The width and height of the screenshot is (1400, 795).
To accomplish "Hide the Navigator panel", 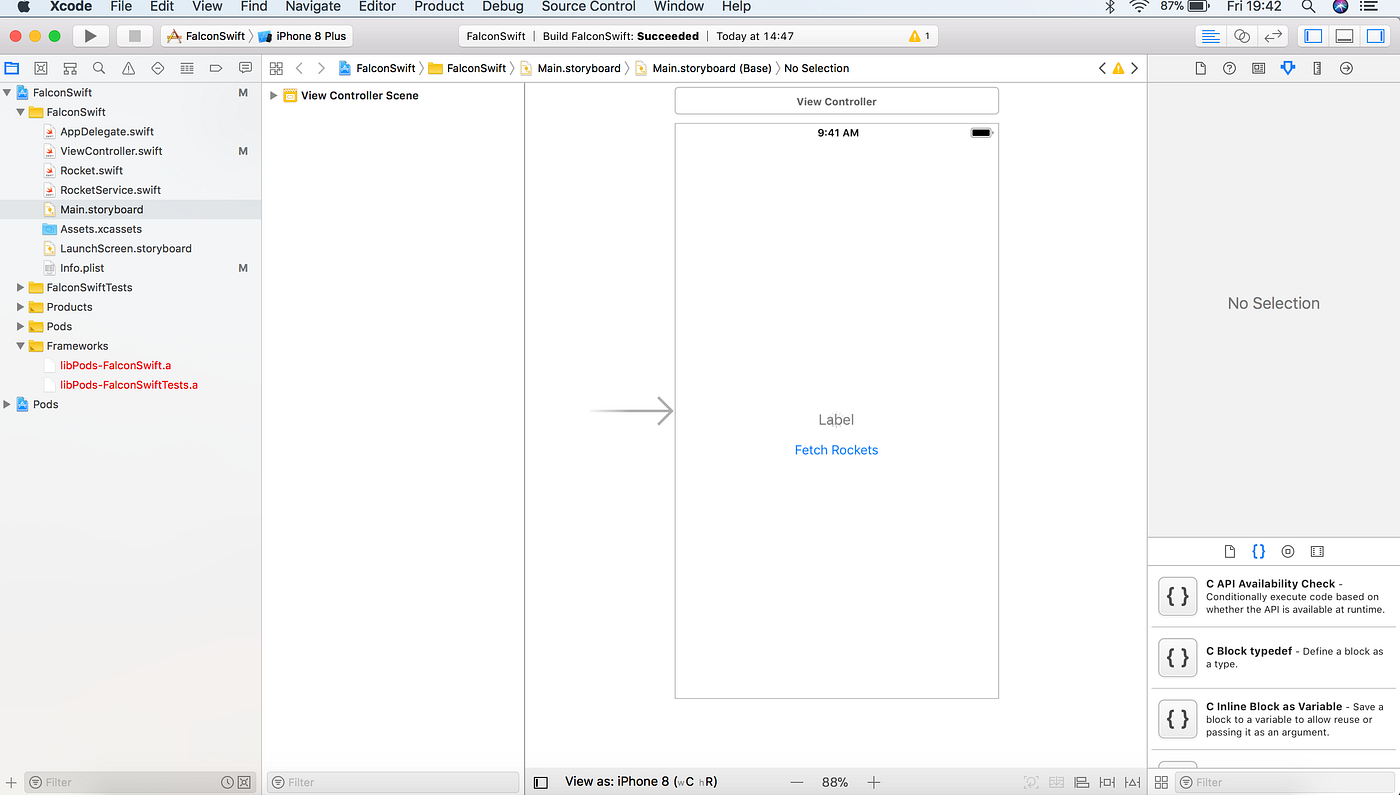I will [x=1314, y=36].
